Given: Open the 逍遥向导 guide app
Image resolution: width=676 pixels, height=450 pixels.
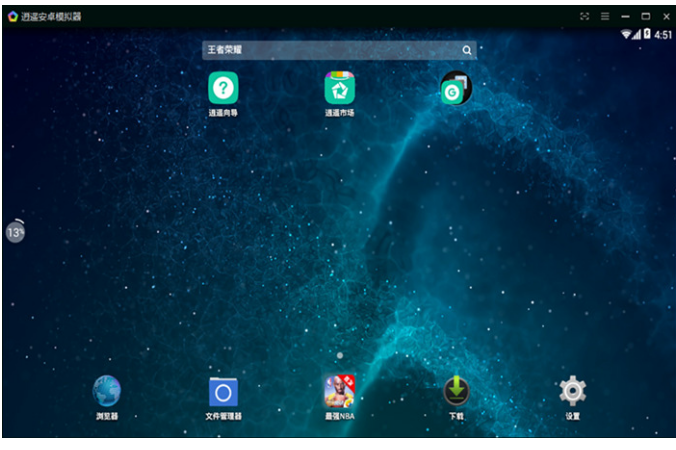Looking at the screenshot, I should (x=223, y=88).
